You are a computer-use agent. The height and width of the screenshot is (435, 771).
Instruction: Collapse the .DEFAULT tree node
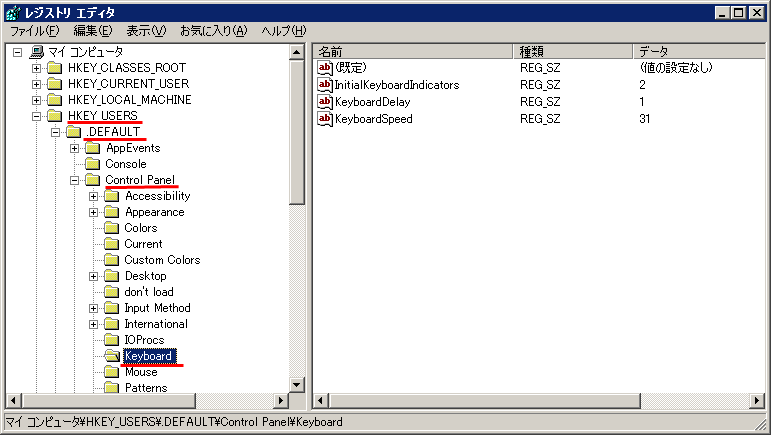(56, 132)
